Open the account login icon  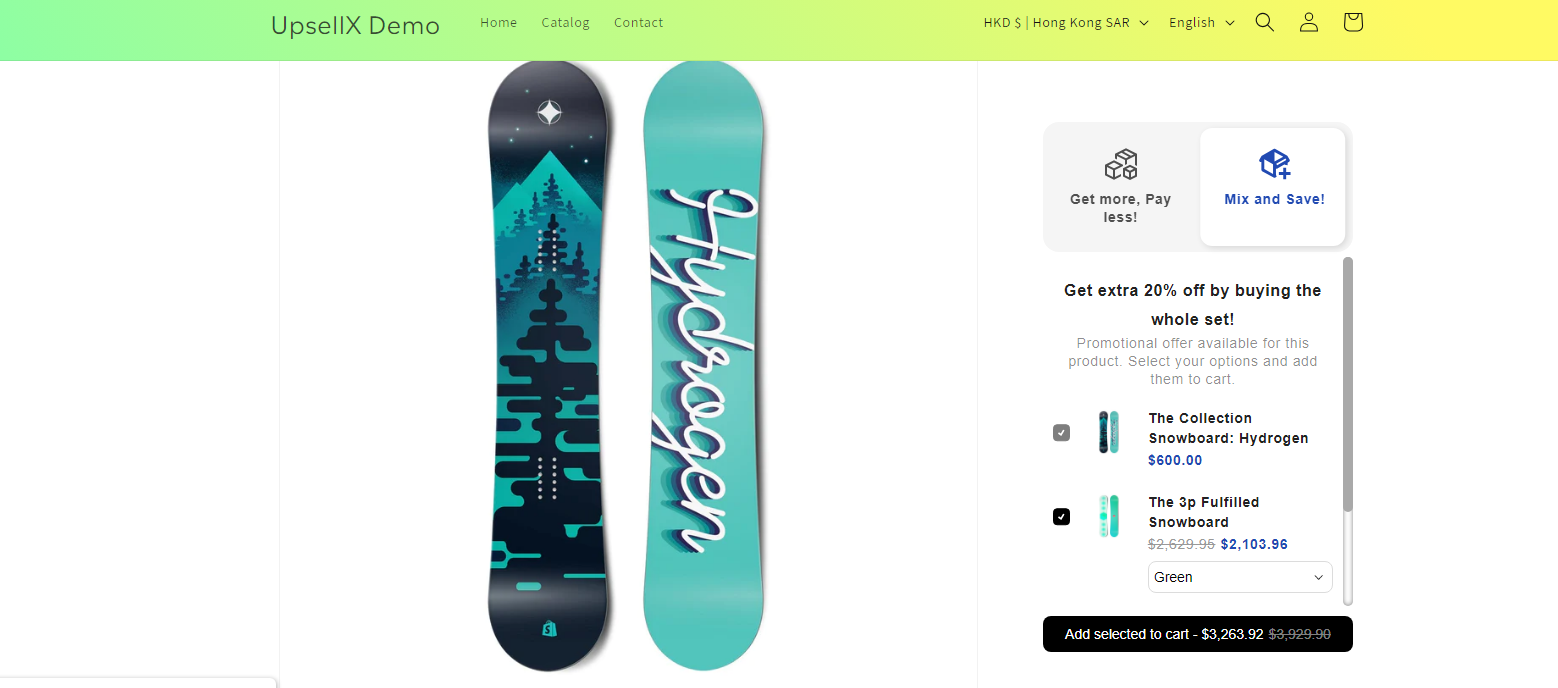pyautogui.click(x=1309, y=22)
